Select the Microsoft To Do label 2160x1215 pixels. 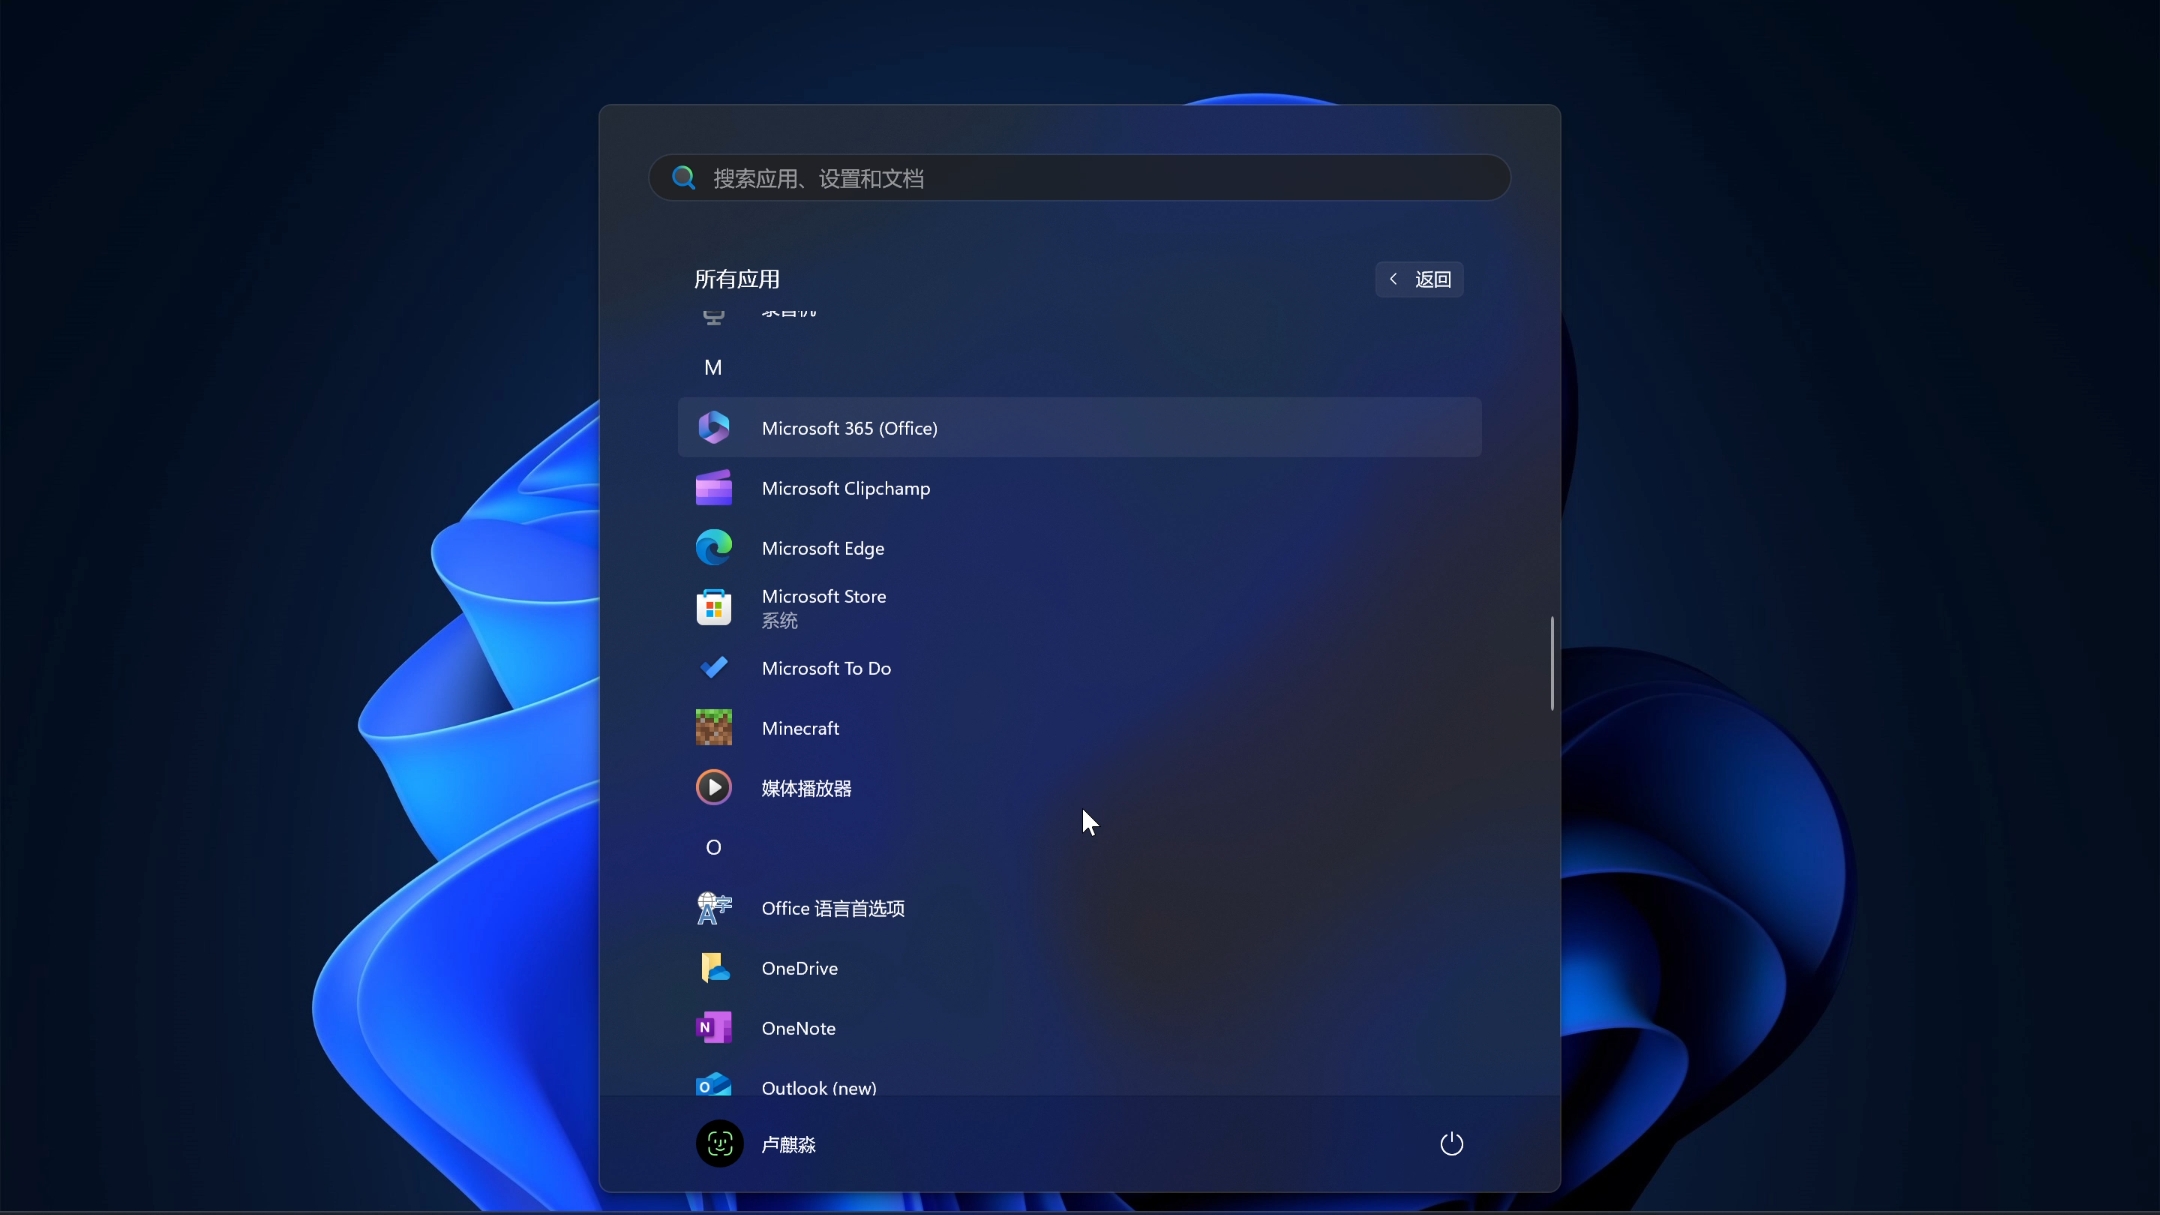(x=826, y=668)
